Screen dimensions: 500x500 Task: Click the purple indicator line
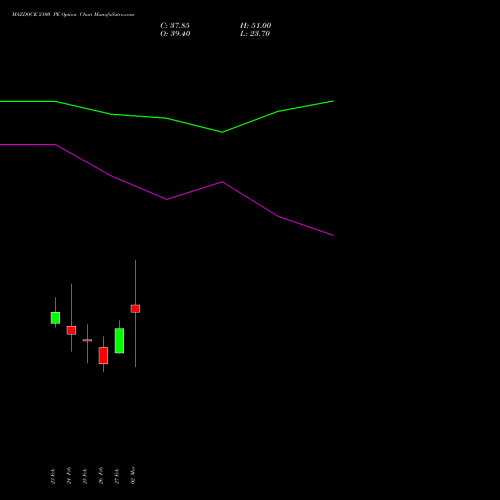(167, 199)
